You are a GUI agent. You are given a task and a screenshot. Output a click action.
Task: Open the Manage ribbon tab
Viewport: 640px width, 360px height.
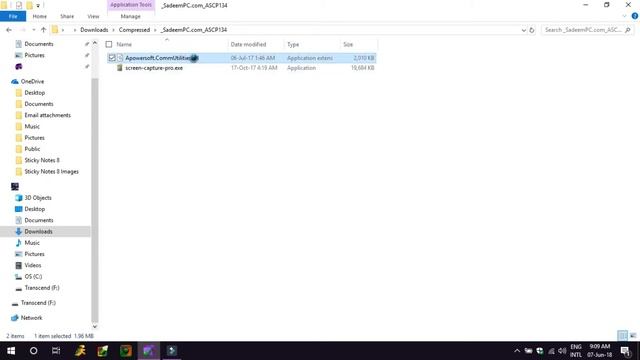pos(131,16)
